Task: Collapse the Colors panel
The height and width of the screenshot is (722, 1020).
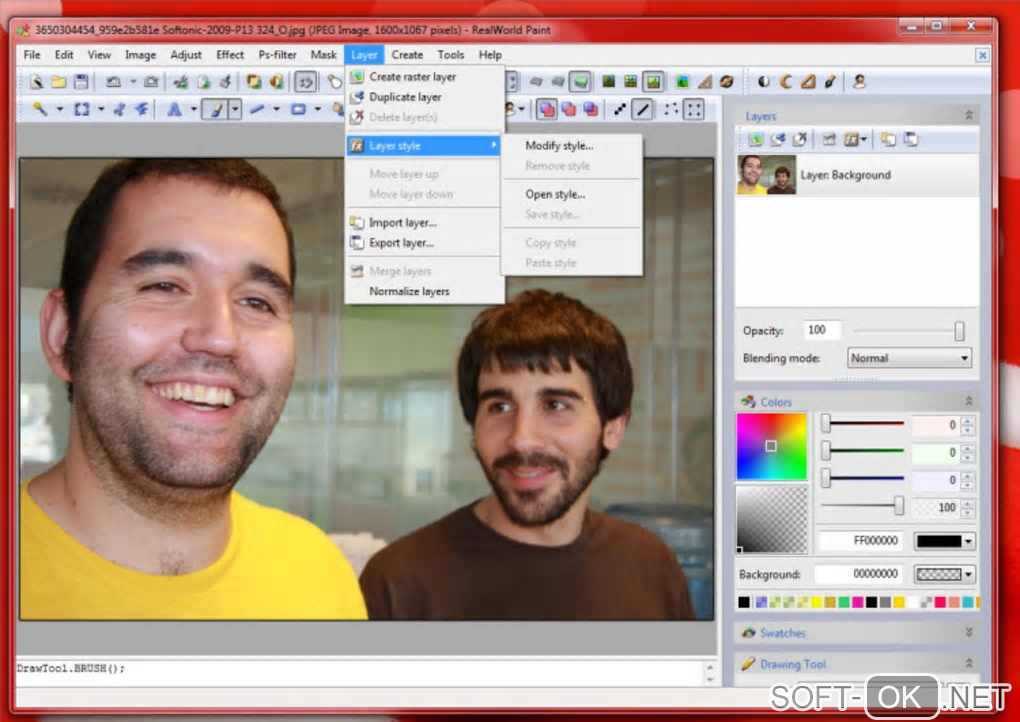Action: tap(969, 401)
